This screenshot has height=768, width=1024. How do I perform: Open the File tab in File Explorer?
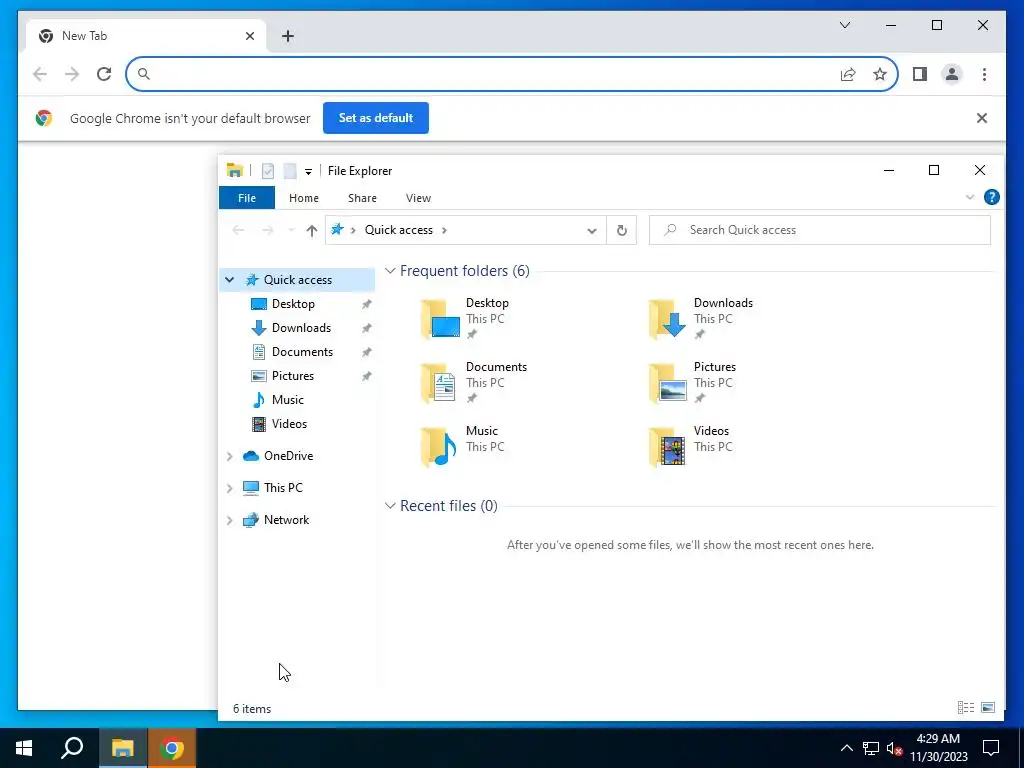(x=247, y=198)
